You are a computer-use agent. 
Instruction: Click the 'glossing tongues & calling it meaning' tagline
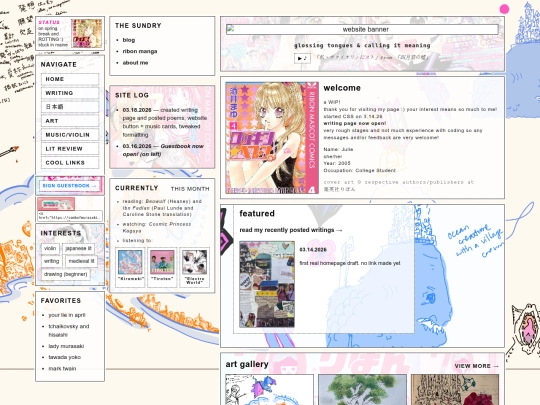(362, 45)
